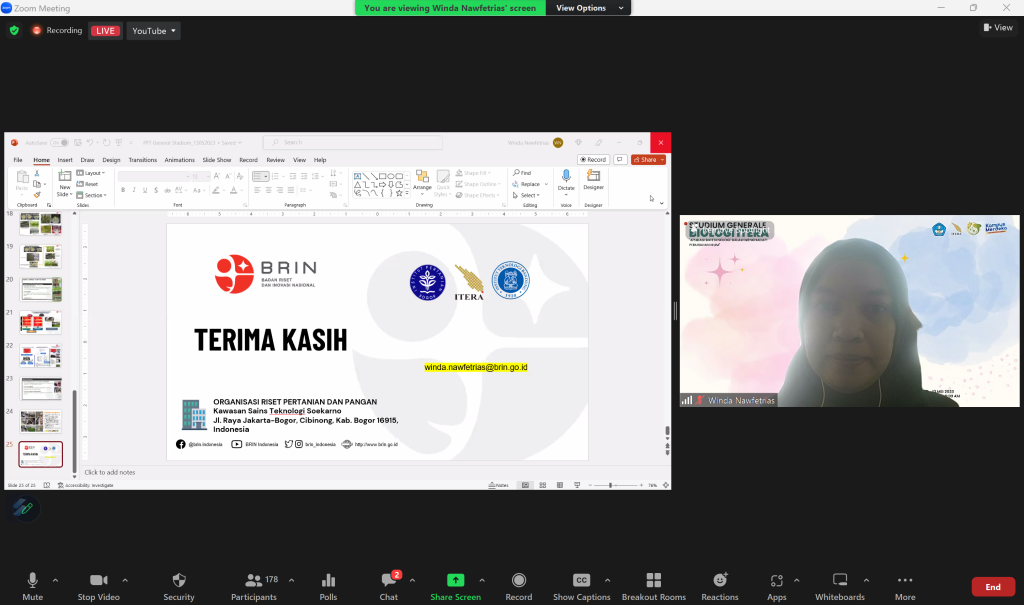Click the PowerPoint Search box
Image resolution: width=1024 pixels, height=605 pixels.
353,142
